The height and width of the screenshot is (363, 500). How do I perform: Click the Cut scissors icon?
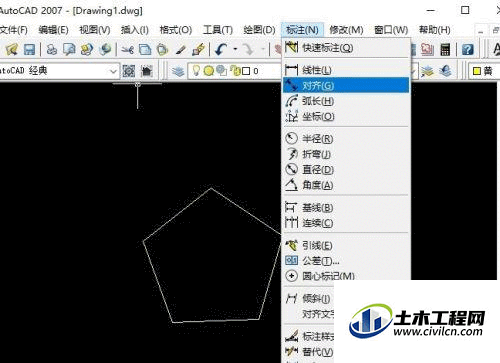point(127,50)
